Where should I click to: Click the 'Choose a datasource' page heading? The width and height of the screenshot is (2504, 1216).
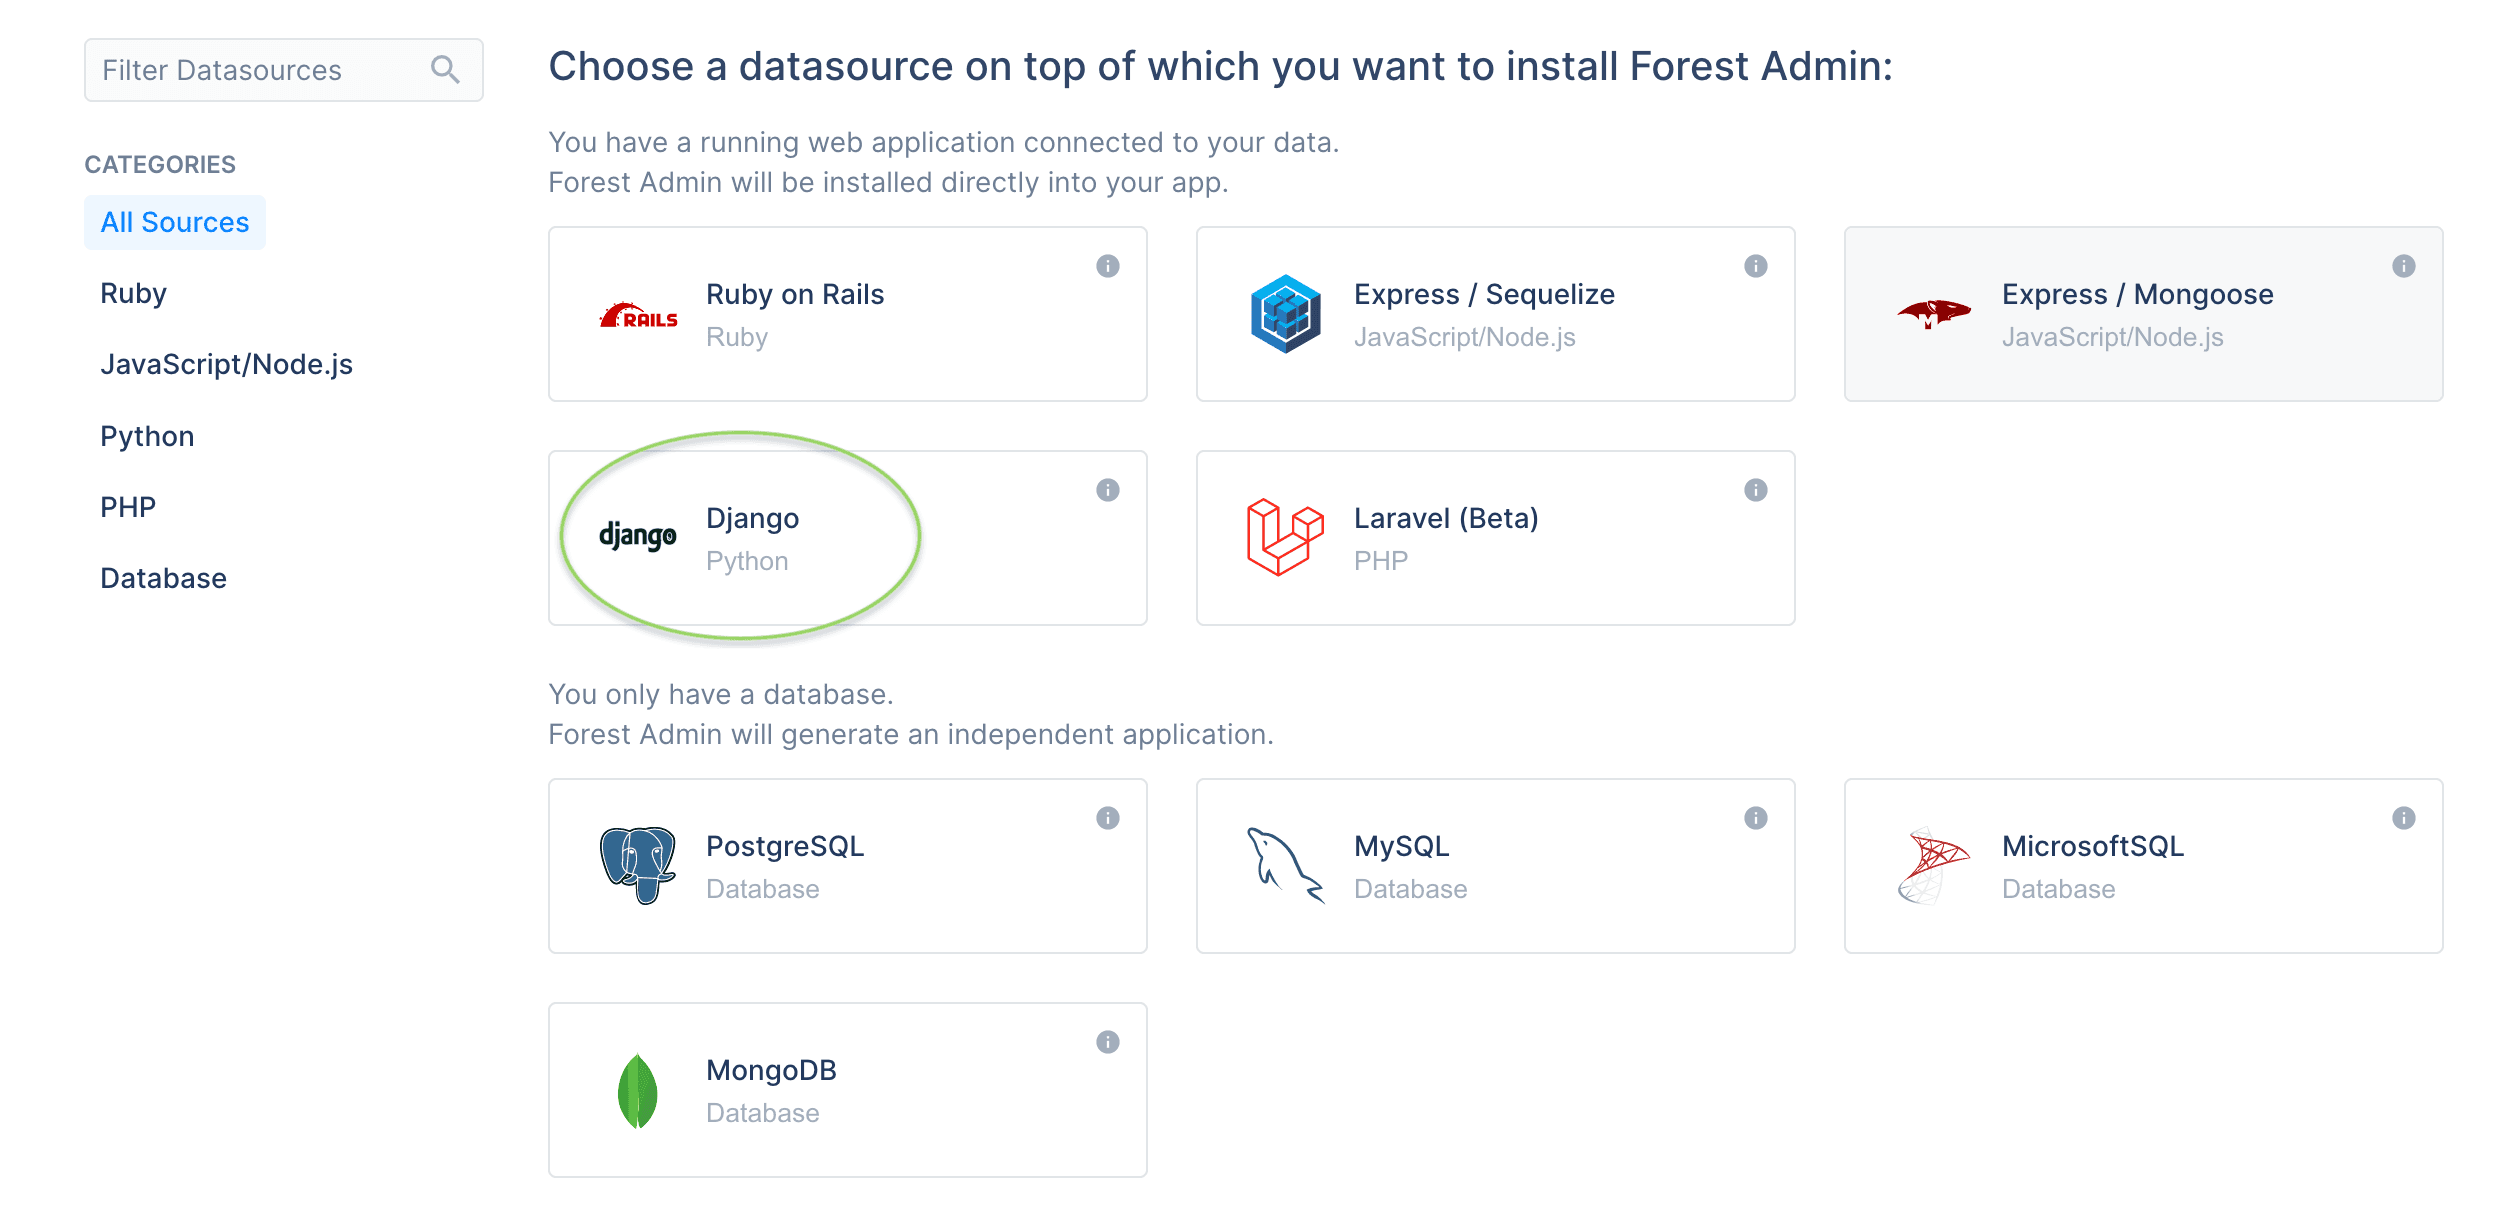pyautogui.click(x=1221, y=66)
